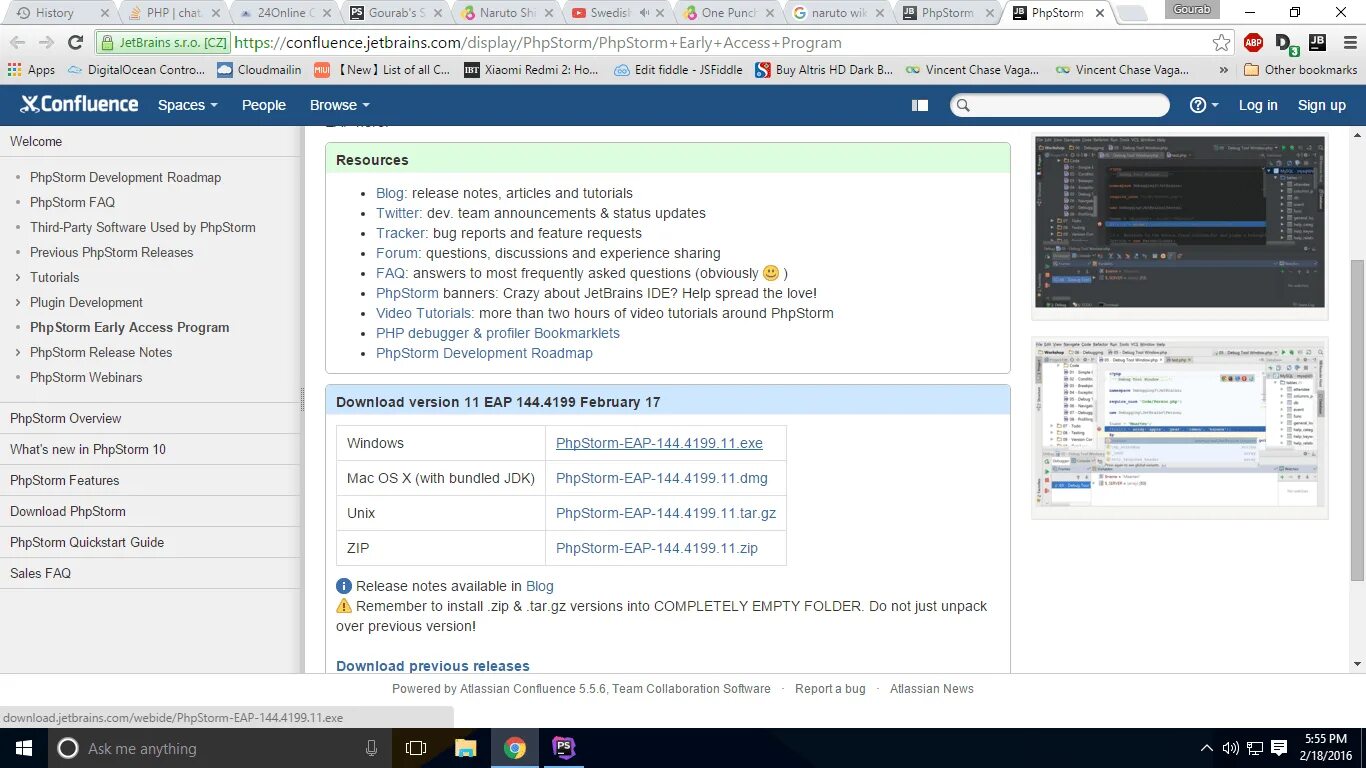Download the PhpStorm .zip file
Screen dimensions: 1366x768
pos(657,548)
